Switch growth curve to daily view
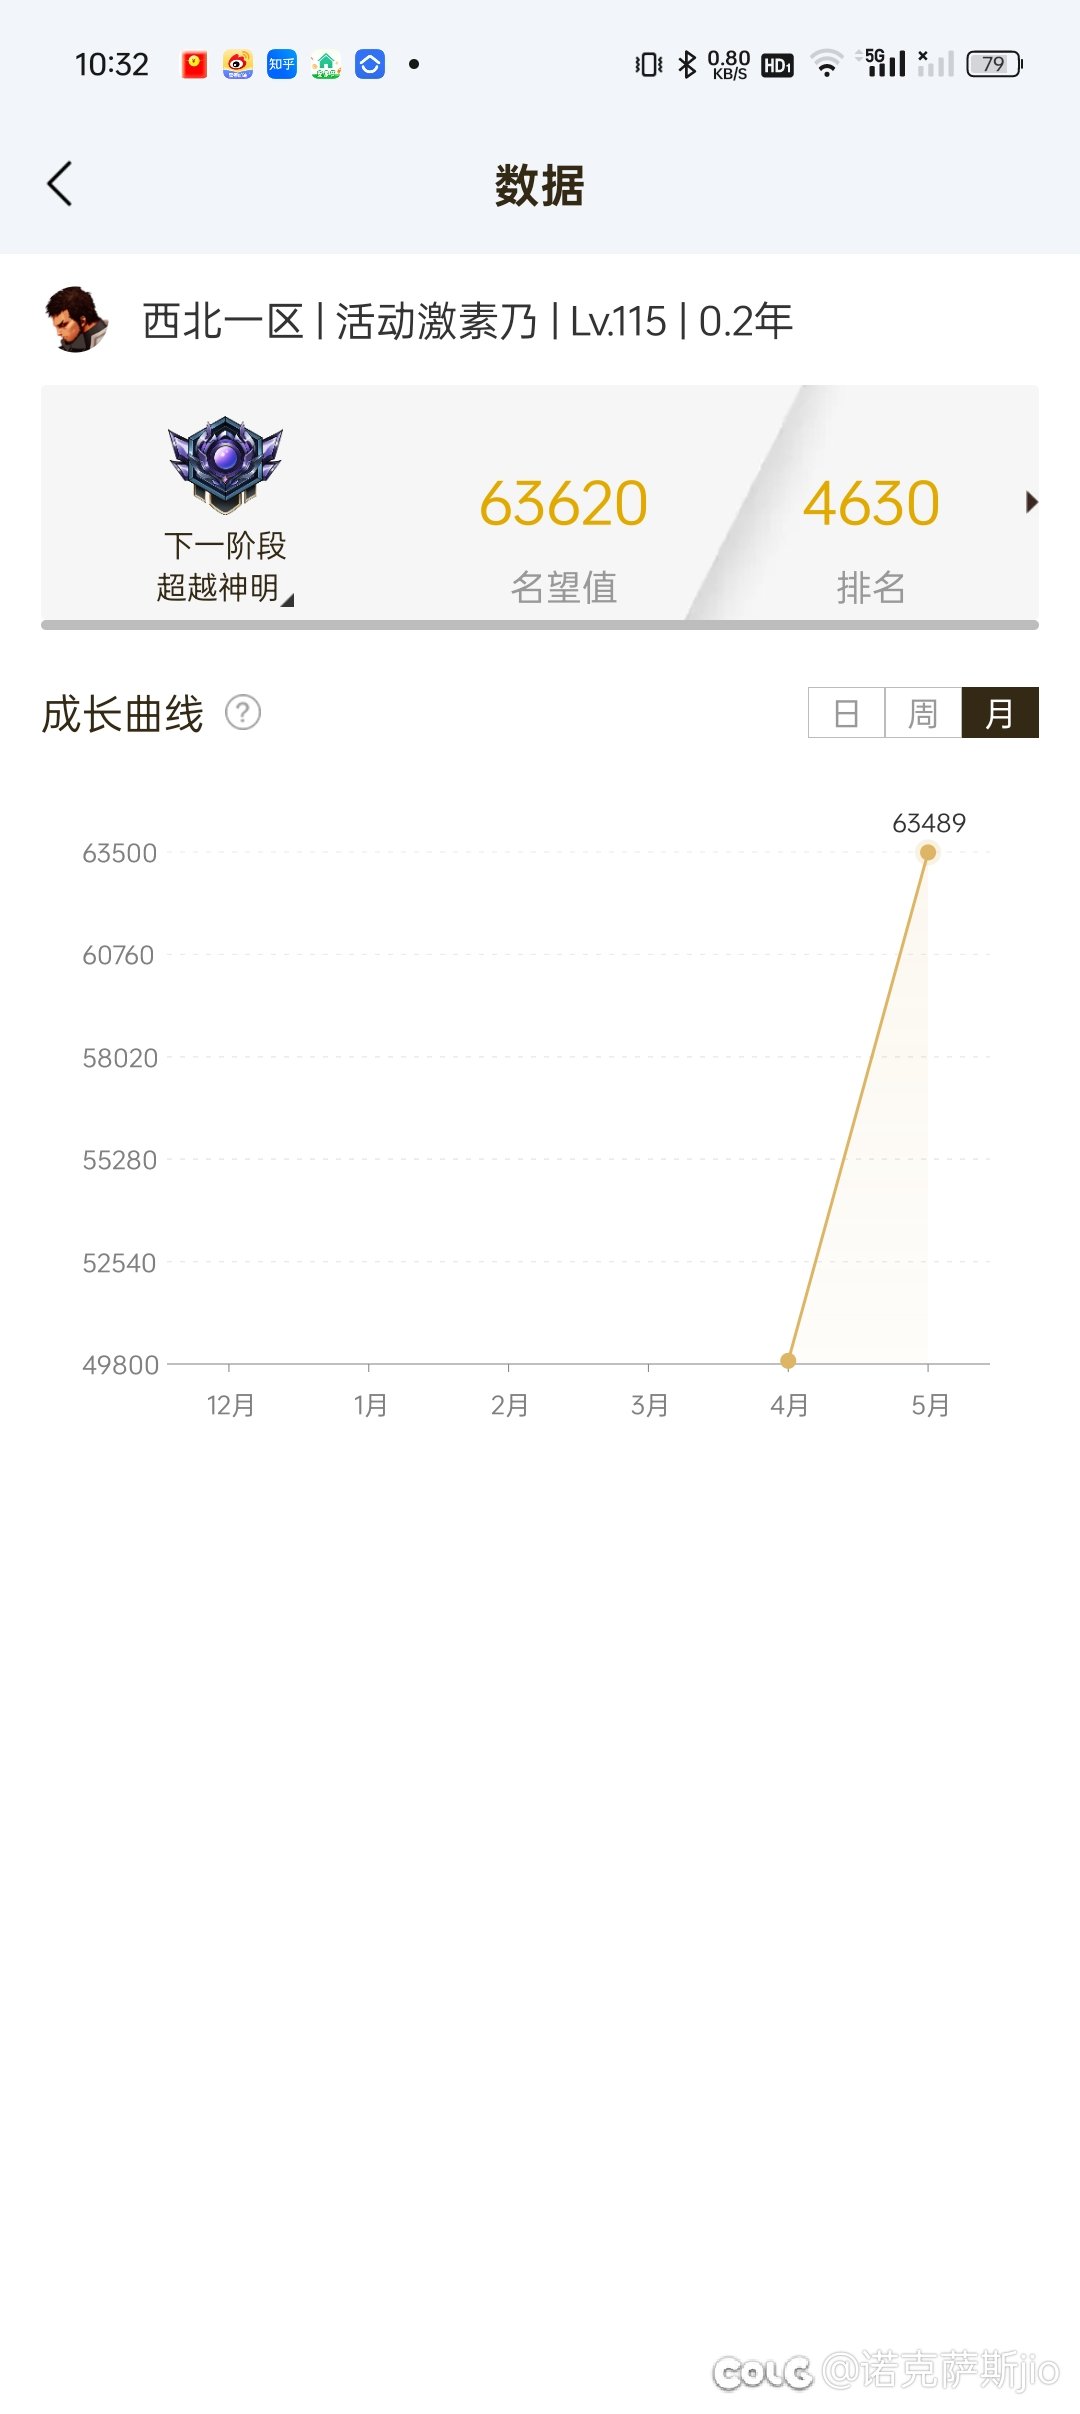The height and width of the screenshot is (2414, 1080). (x=846, y=713)
